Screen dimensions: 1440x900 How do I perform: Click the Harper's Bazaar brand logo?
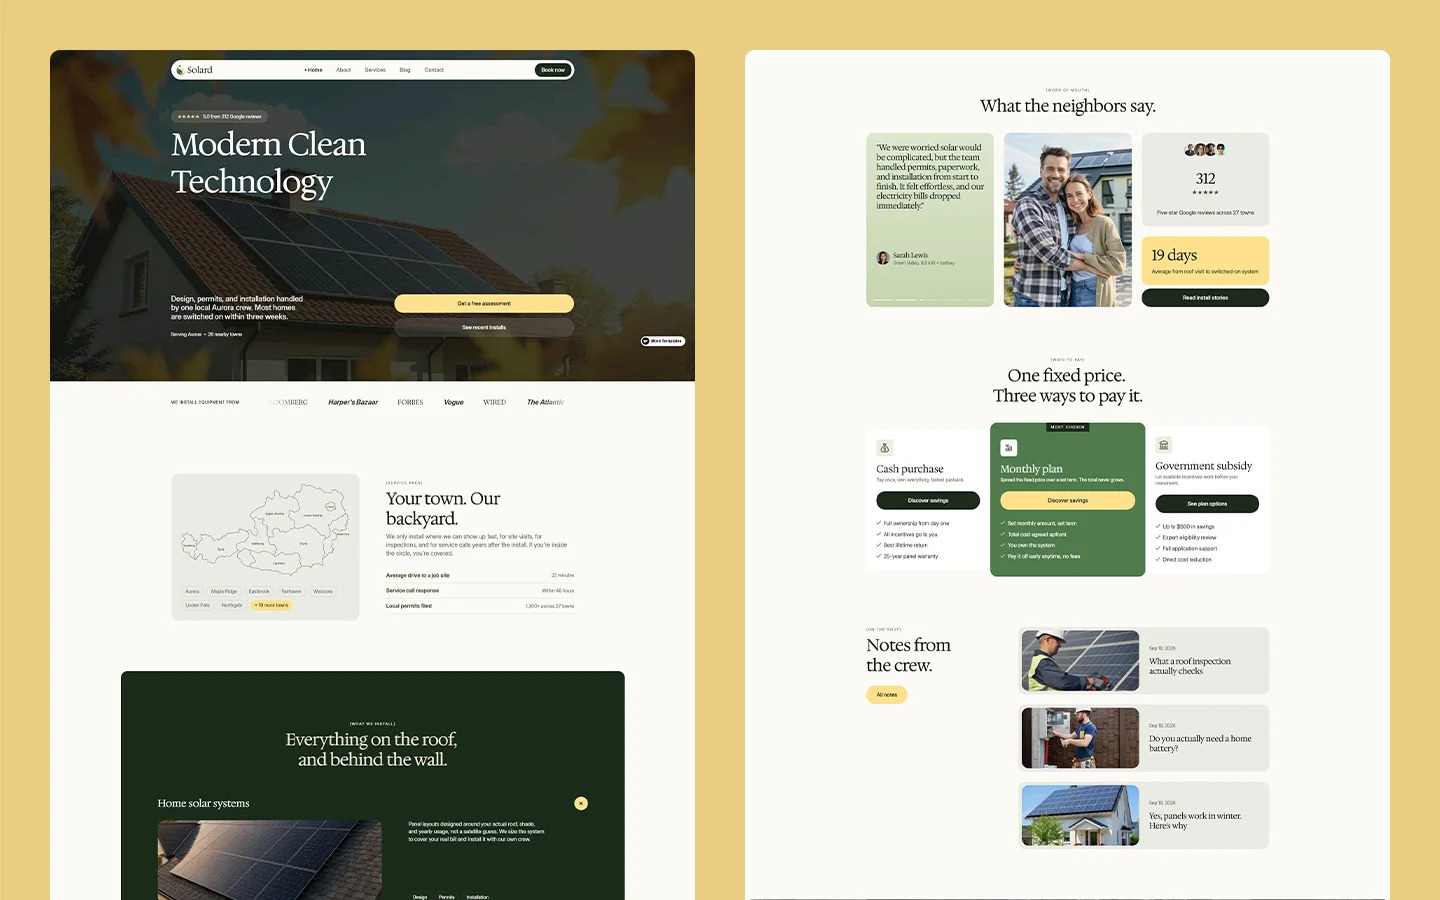click(x=353, y=402)
